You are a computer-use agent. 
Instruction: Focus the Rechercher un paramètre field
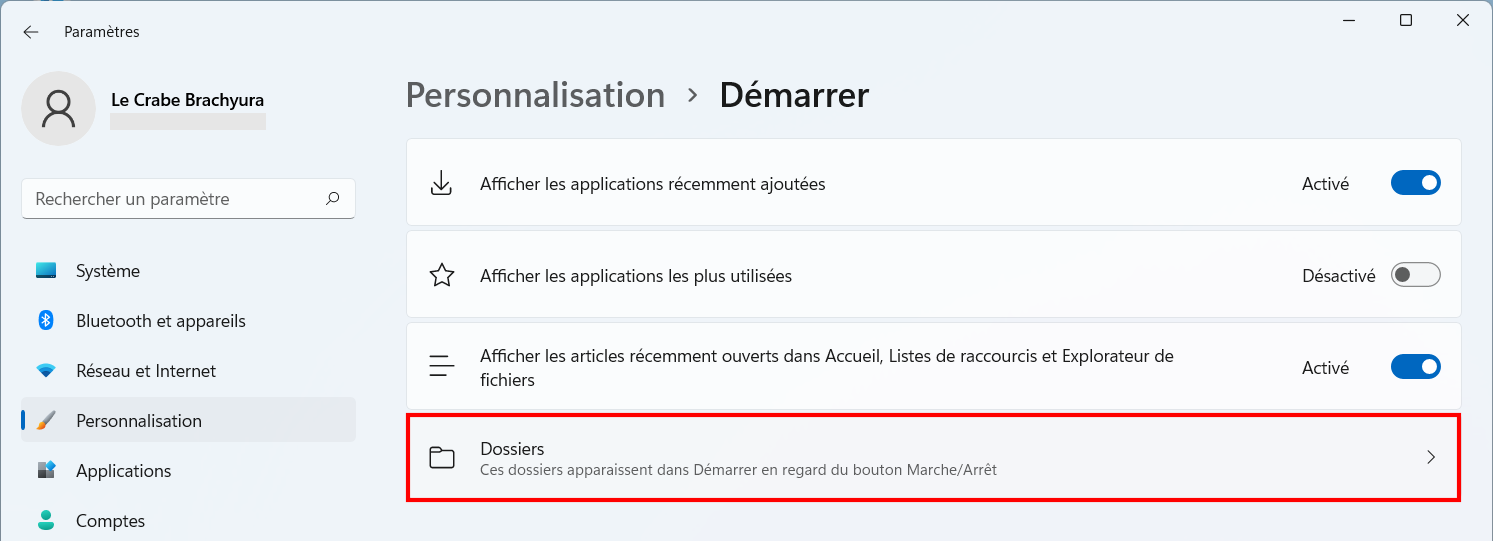(x=188, y=199)
